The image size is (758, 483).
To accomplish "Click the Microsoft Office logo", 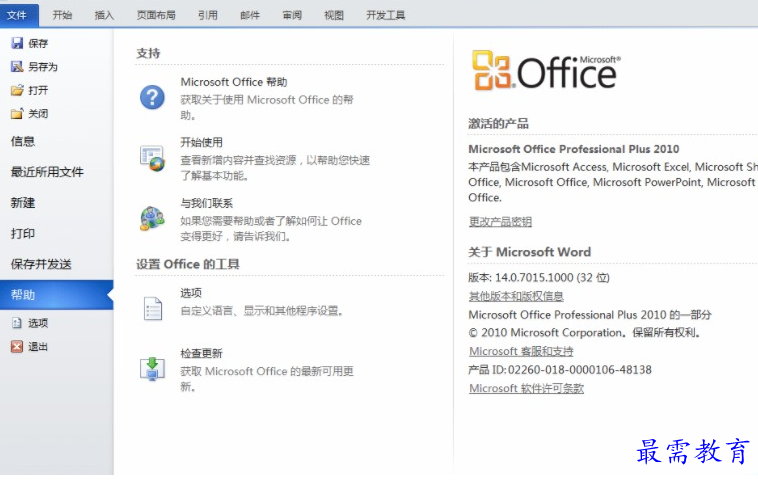I will (546, 71).
